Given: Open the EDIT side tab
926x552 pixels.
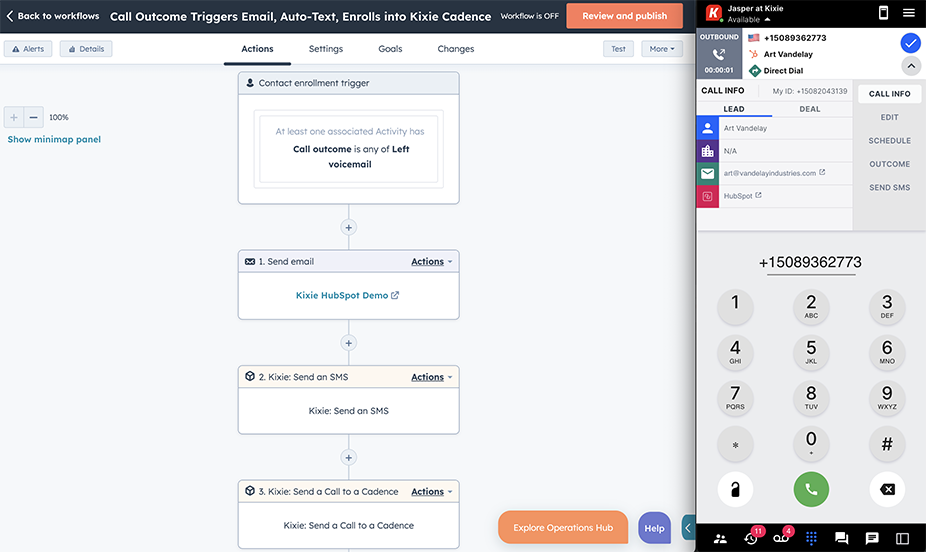Looking at the screenshot, I should tap(889, 117).
